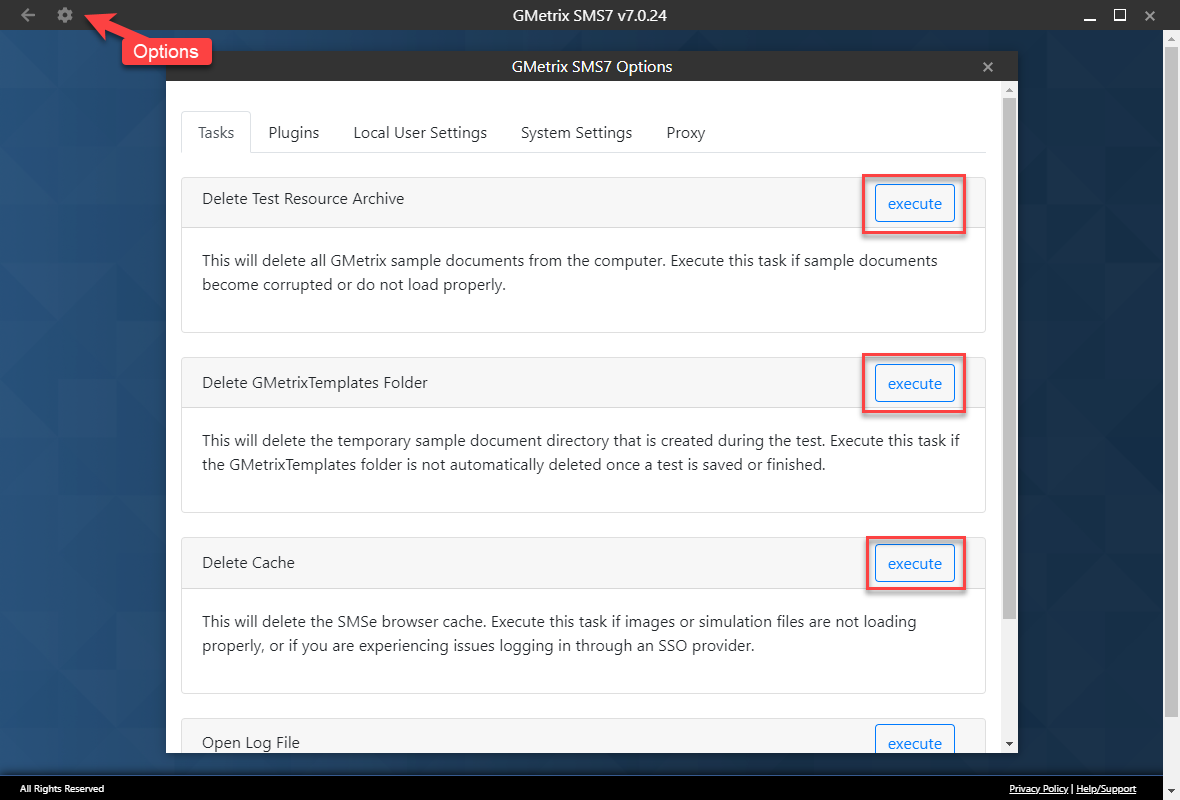Stay on the Tasks tab
Viewport: 1180px width, 800px height.
click(215, 132)
